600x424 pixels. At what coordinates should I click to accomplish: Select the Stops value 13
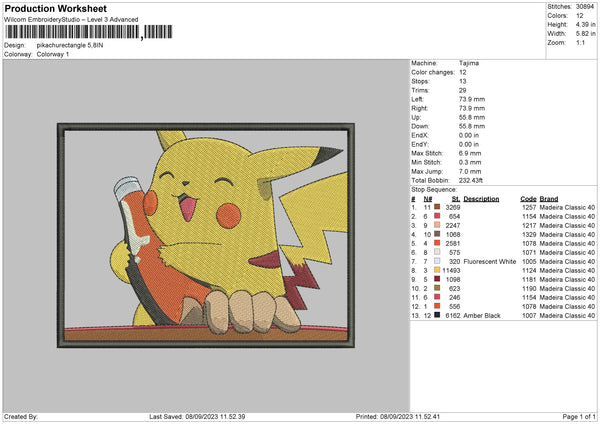point(463,81)
